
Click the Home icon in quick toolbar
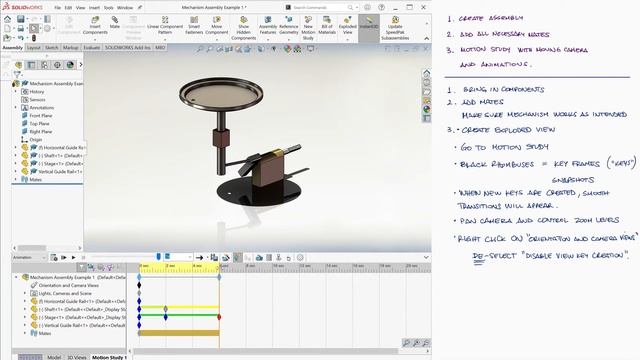click(7, 19)
